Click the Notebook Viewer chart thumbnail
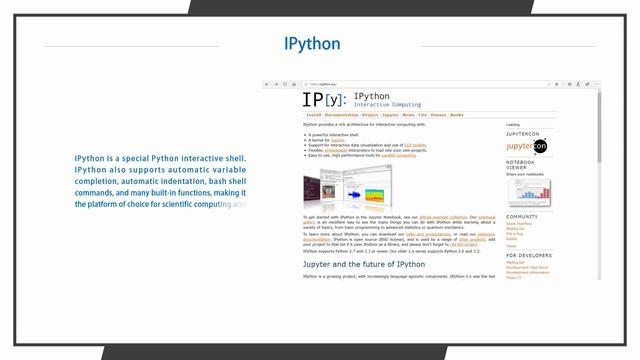 click(529, 192)
